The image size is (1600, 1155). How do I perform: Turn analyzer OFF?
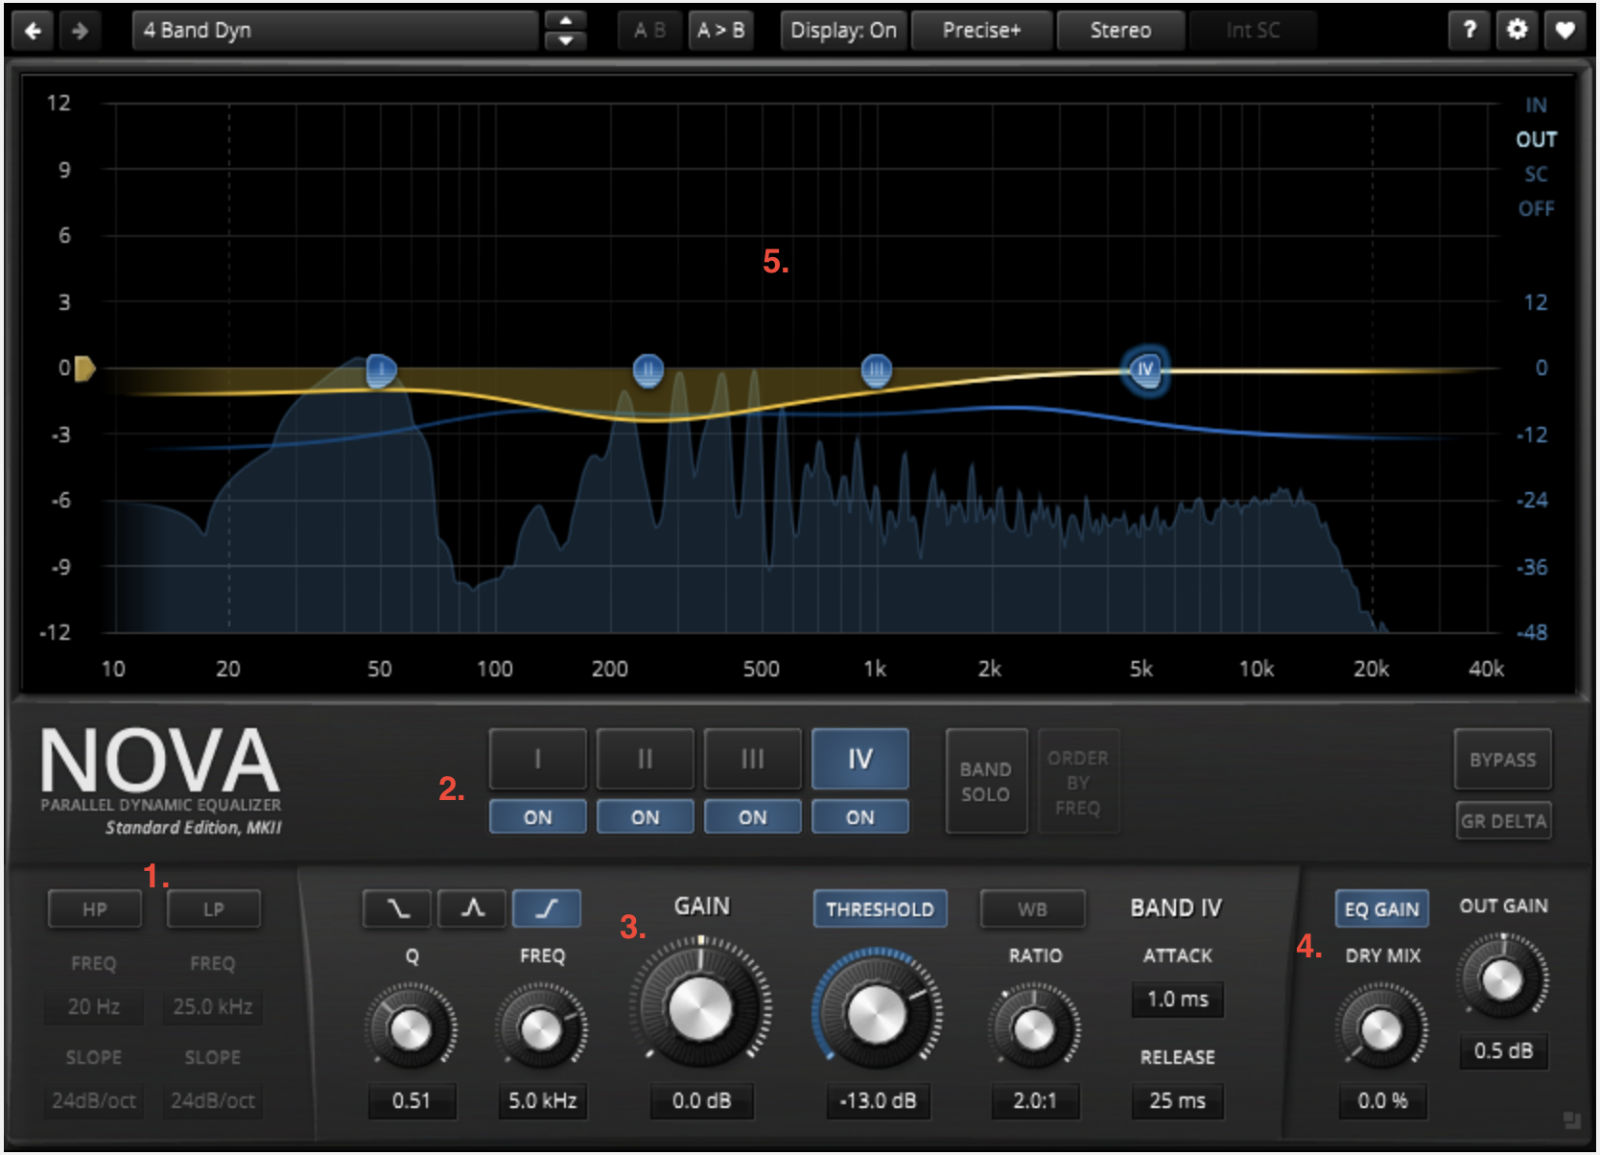[x=1536, y=209]
